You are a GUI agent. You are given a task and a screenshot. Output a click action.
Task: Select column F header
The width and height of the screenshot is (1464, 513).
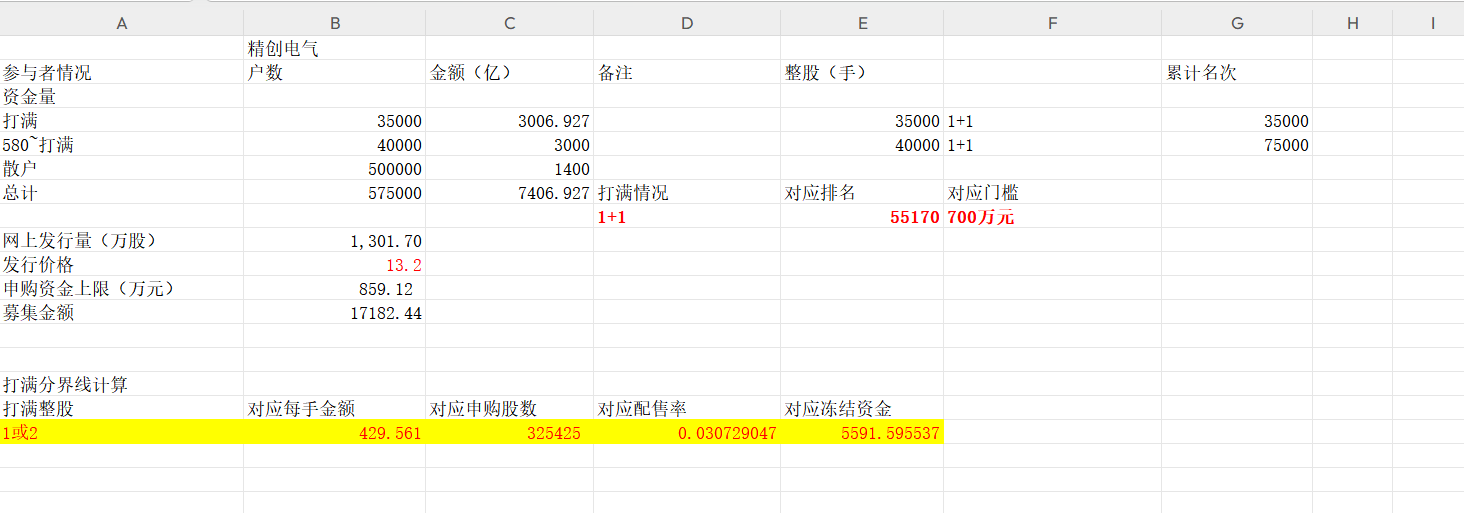(x=1052, y=24)
